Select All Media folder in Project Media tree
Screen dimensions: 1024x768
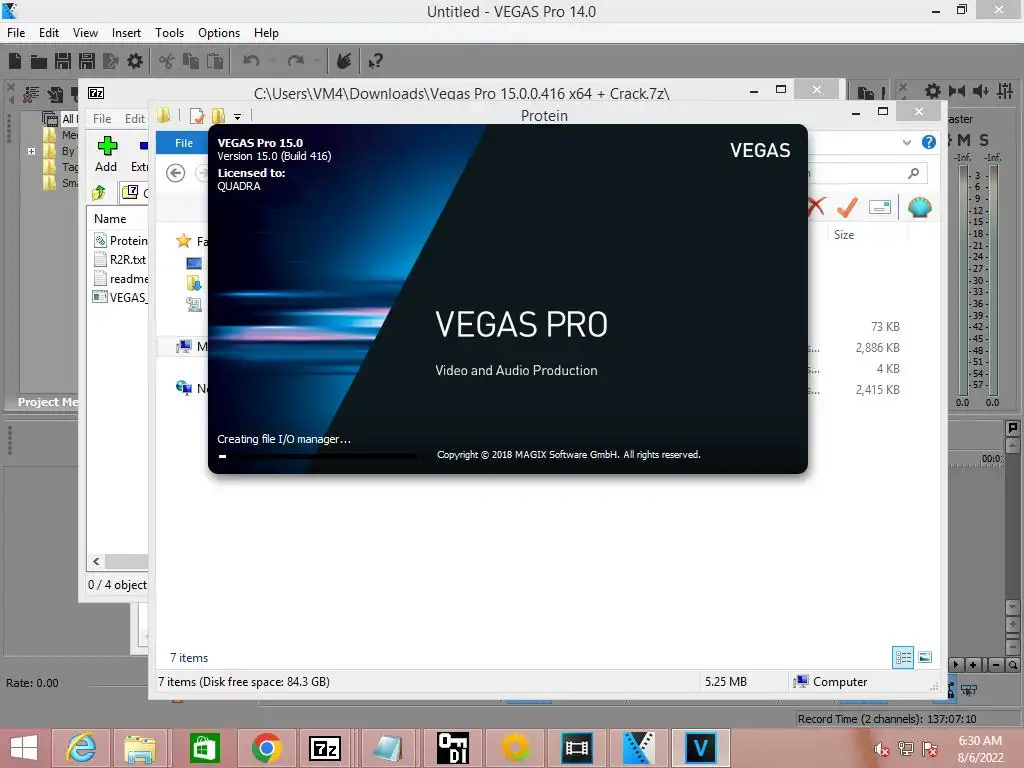60,119
